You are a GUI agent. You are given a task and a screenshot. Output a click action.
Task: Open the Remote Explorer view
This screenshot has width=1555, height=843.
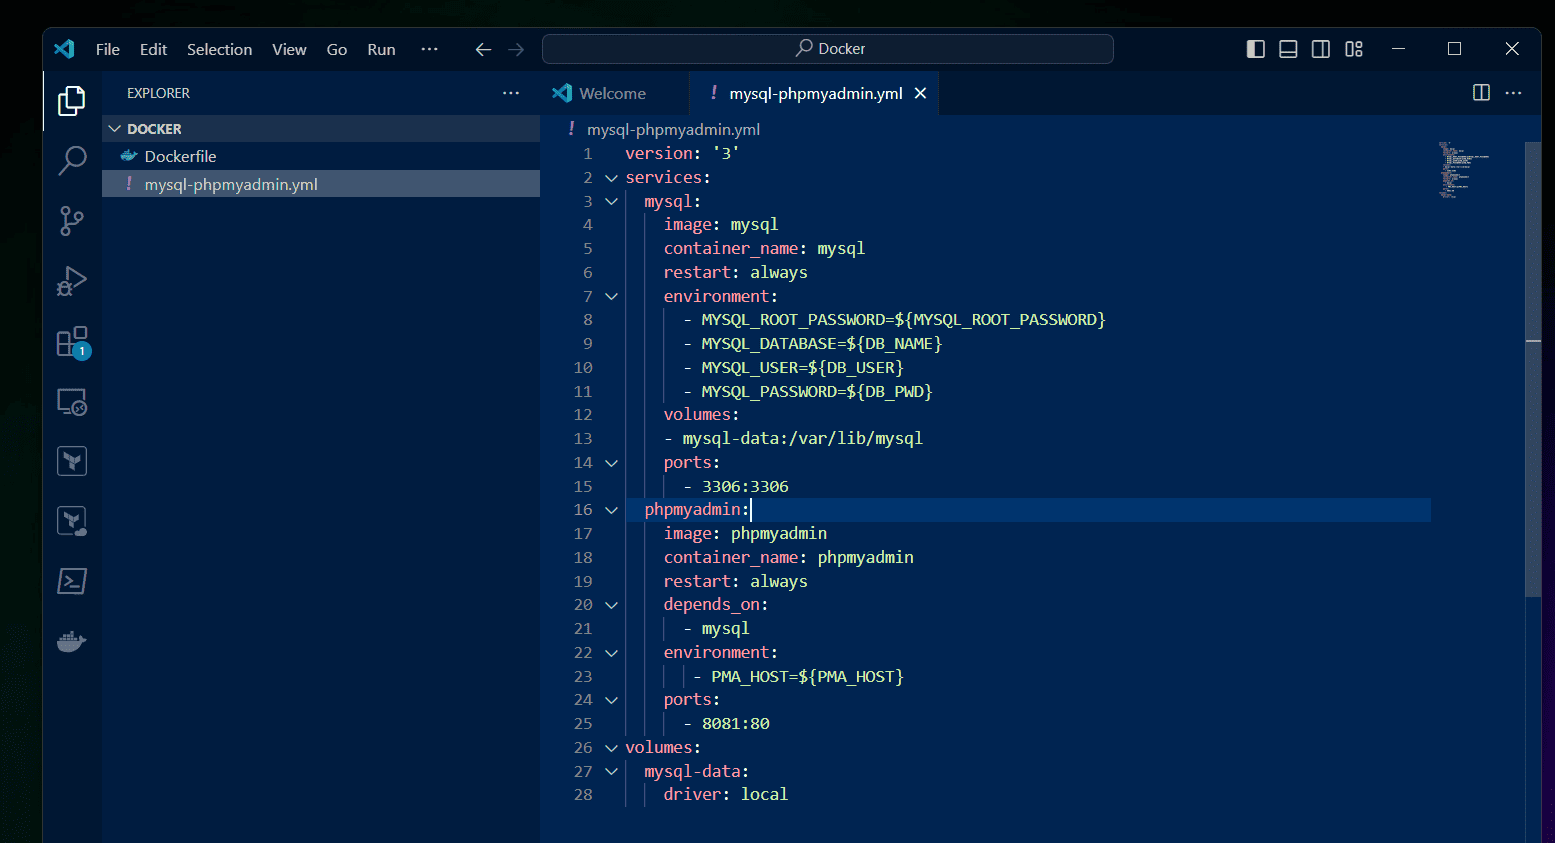[x=72, y=402]
